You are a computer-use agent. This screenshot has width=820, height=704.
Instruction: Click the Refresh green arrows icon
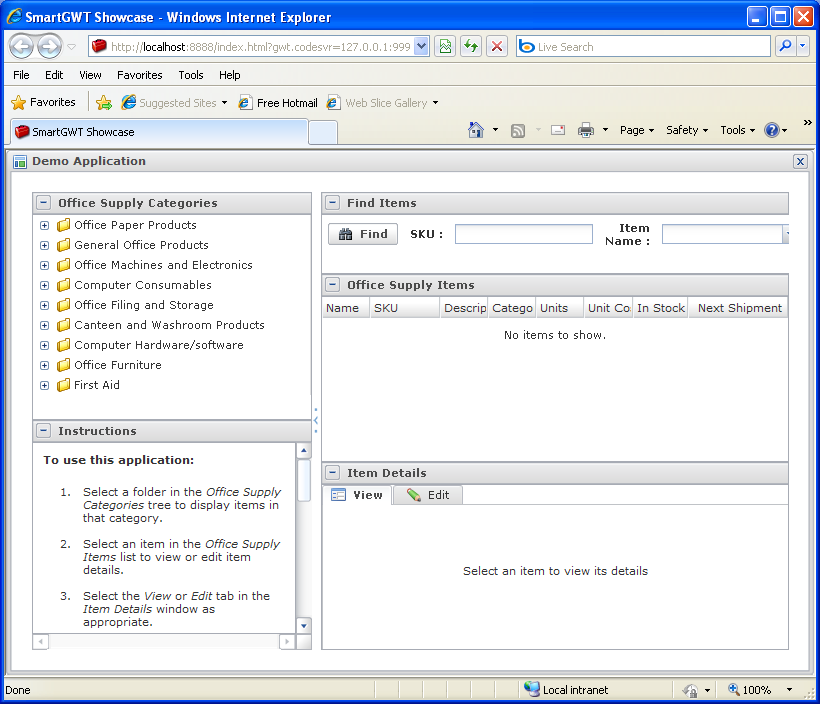coord(471,47)
